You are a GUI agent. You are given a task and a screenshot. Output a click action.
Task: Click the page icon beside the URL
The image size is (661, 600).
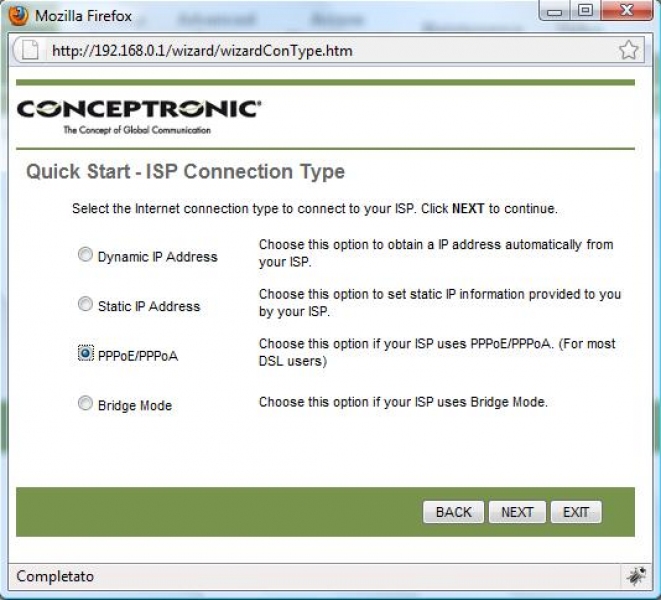click(30, 50)
